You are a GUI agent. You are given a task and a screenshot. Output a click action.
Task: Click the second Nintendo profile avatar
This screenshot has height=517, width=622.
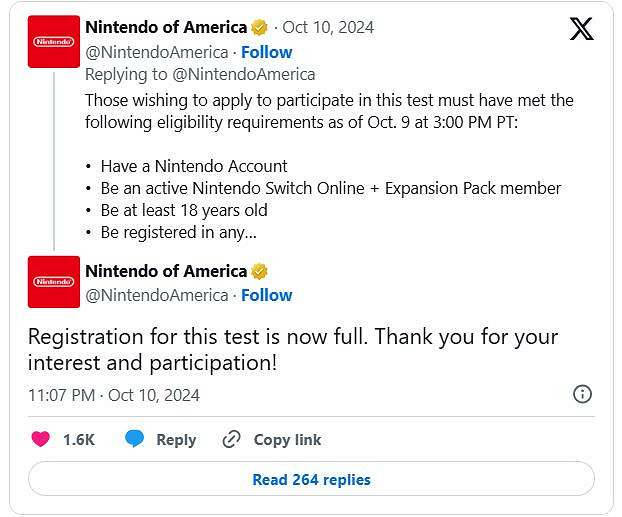54,282
